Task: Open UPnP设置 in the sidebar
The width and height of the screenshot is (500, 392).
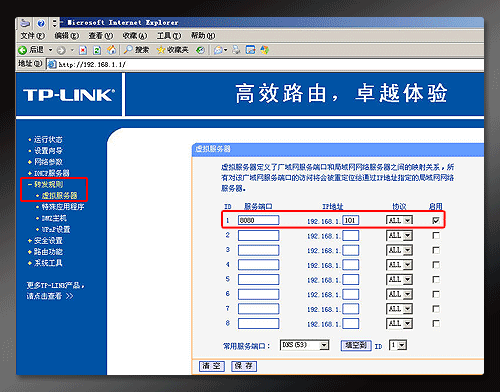Action: click(56, 230)
